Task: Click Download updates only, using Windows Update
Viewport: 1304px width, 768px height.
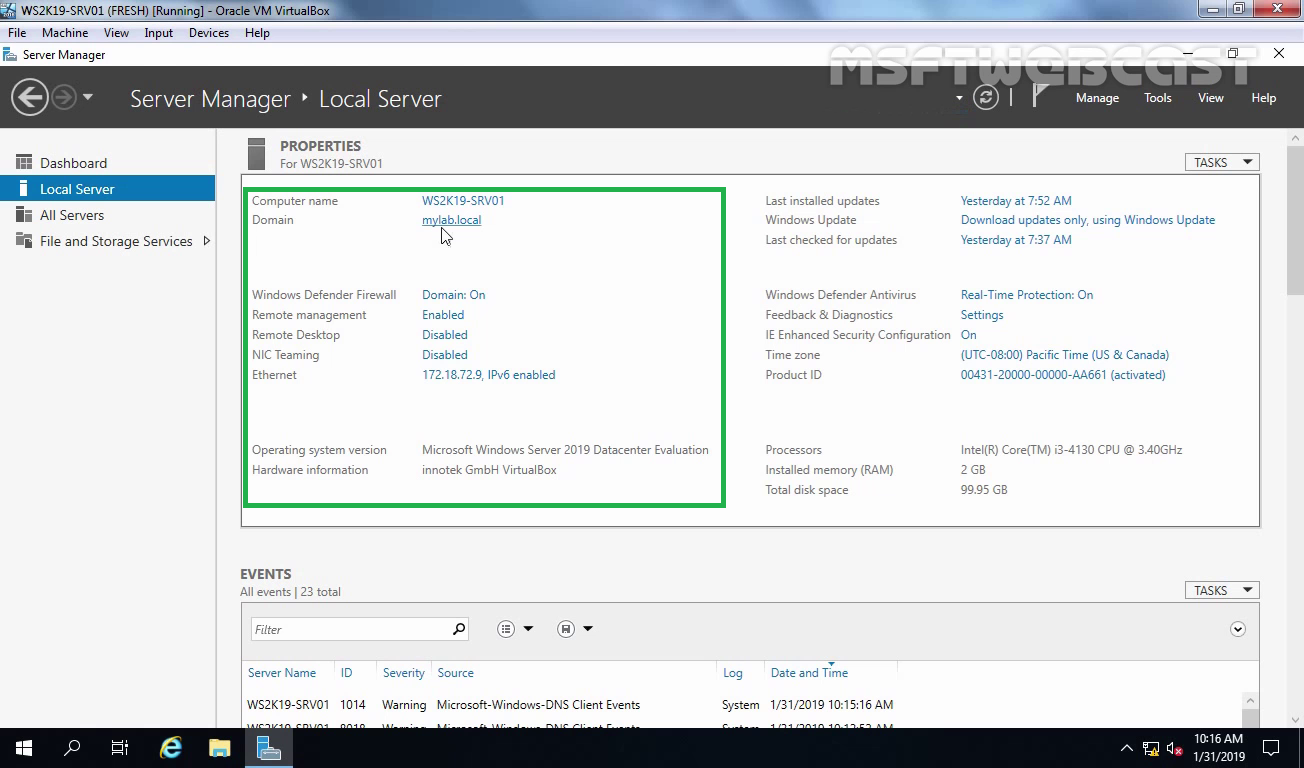Action: coord(1088,220)
